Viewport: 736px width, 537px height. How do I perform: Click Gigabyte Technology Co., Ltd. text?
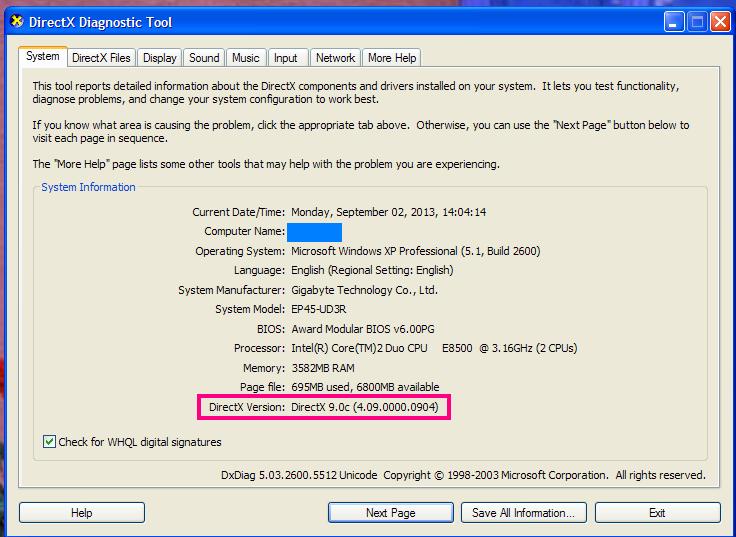pos(364,290)
